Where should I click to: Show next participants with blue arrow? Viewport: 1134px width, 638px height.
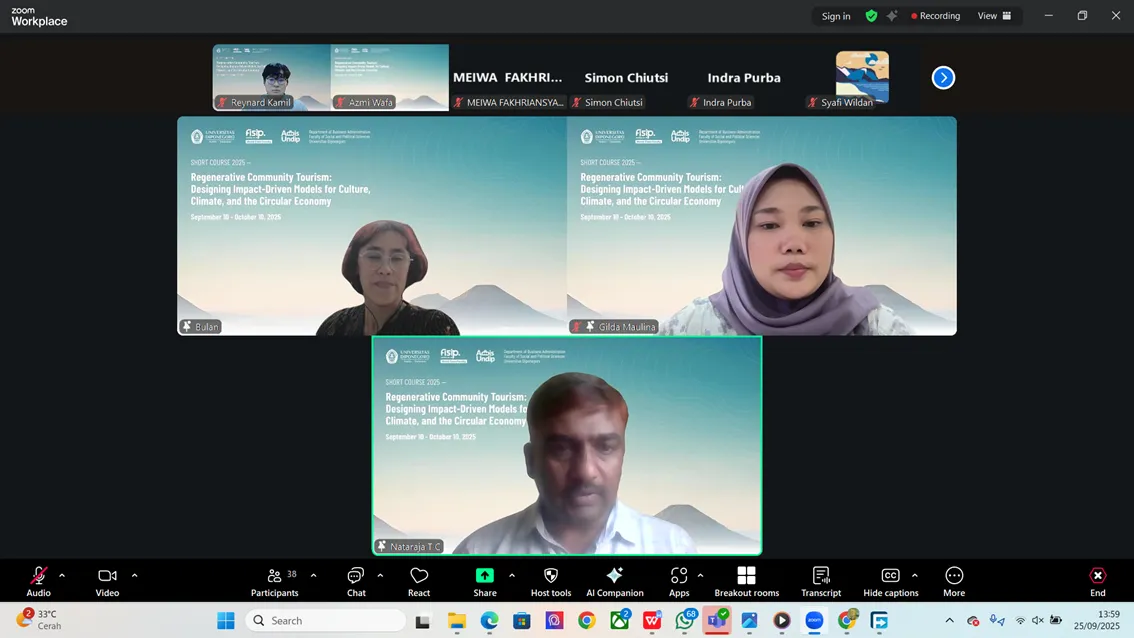(x=943, y=78)
